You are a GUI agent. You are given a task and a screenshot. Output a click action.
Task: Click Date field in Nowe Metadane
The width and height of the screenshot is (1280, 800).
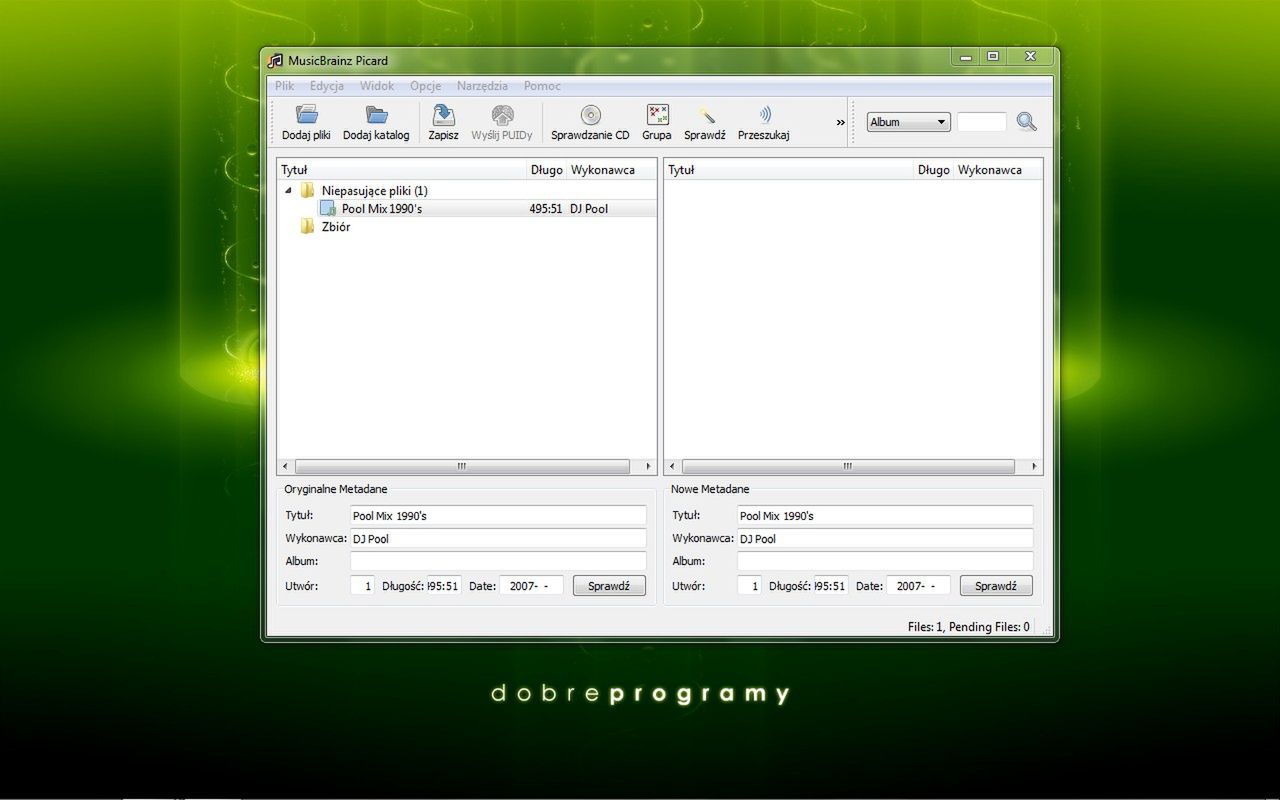point(918,586)
